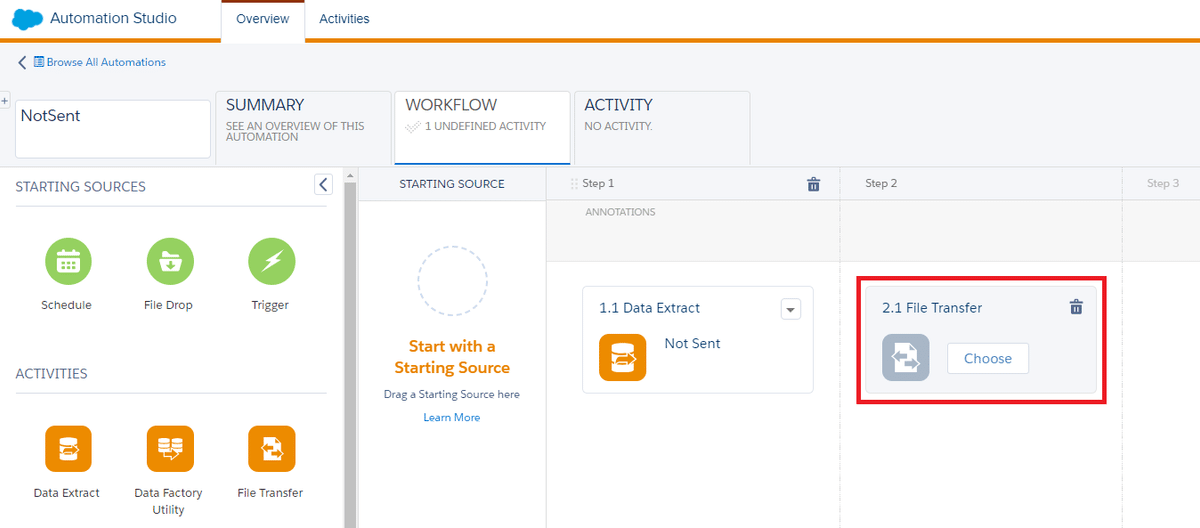This screenshot has height=528, width=1200.
Task: Delete Step 1 using its trash icon
Action: pos(814,184)
